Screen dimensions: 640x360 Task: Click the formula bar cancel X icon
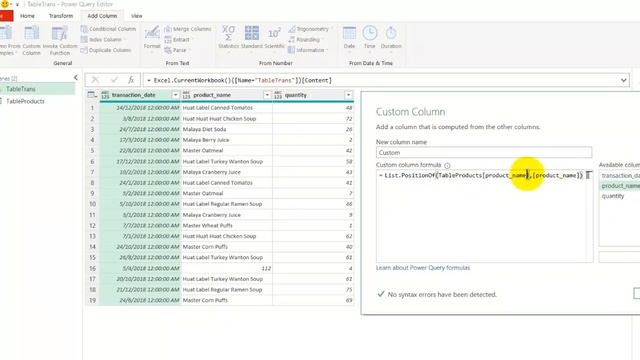(x=95, y=80)
